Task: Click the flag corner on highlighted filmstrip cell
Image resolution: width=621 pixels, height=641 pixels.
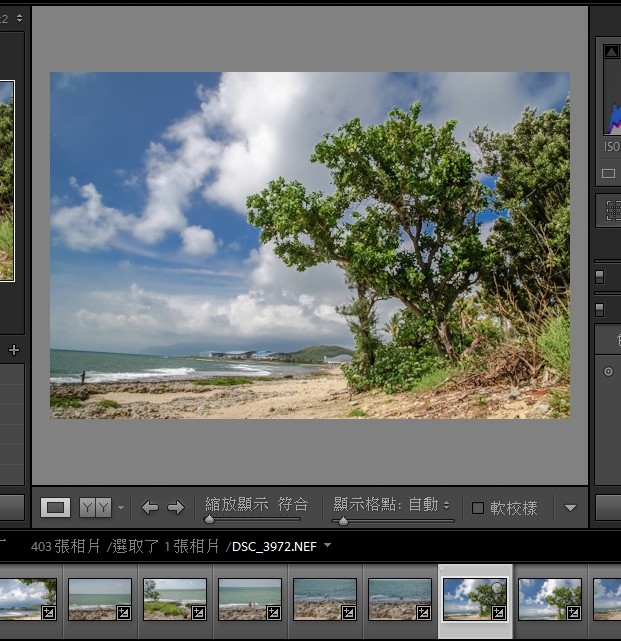Action: 442,569
